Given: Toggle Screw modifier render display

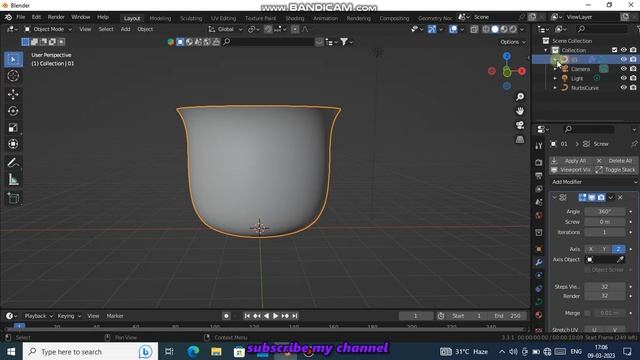Looking at the screenshot, I should [x=601, y=198].
